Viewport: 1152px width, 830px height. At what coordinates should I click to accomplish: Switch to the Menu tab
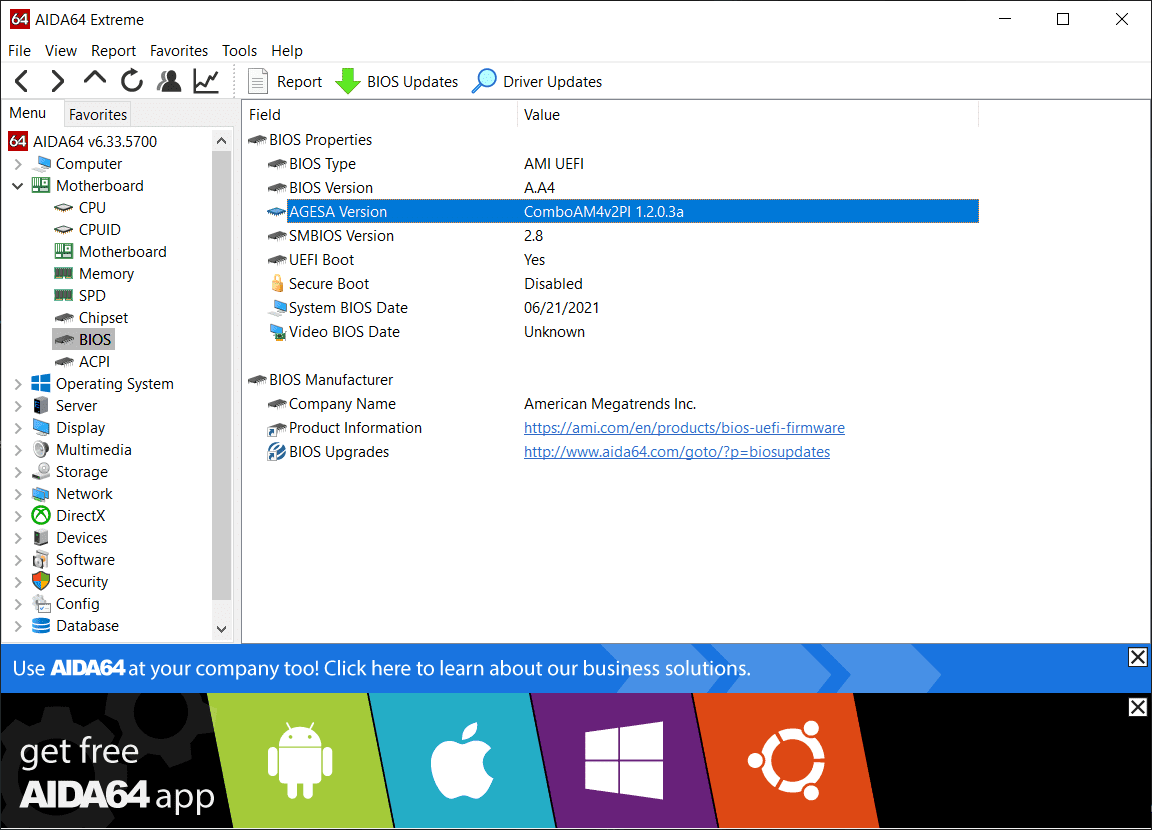[x=27, y=113]
